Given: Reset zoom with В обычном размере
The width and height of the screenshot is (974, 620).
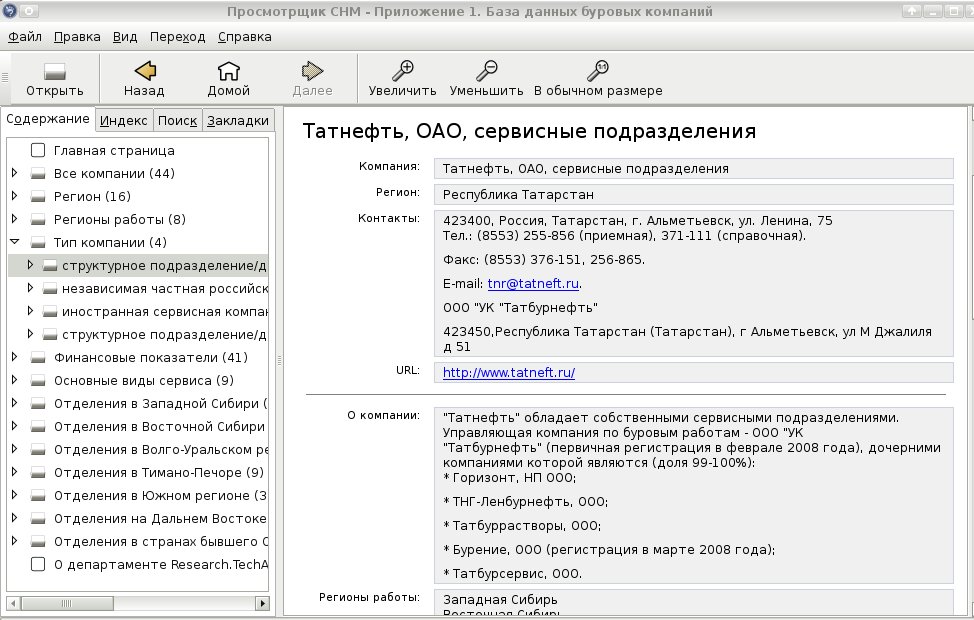Looking at the screenshot, I should point(598,71).
